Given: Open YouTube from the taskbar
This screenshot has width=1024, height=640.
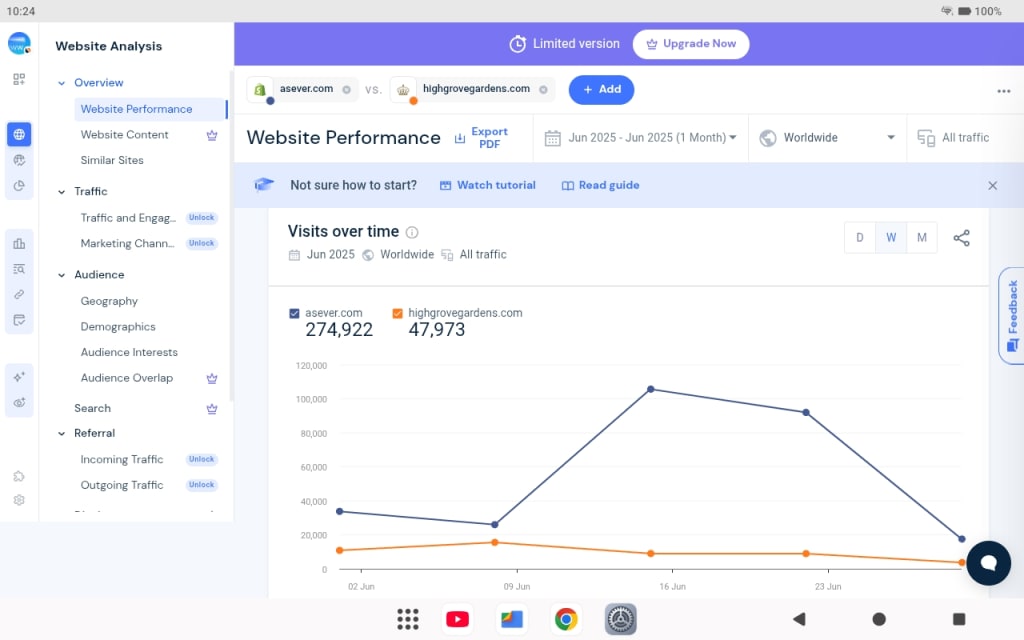Looking at the screenshot, I should pos(457,618).
